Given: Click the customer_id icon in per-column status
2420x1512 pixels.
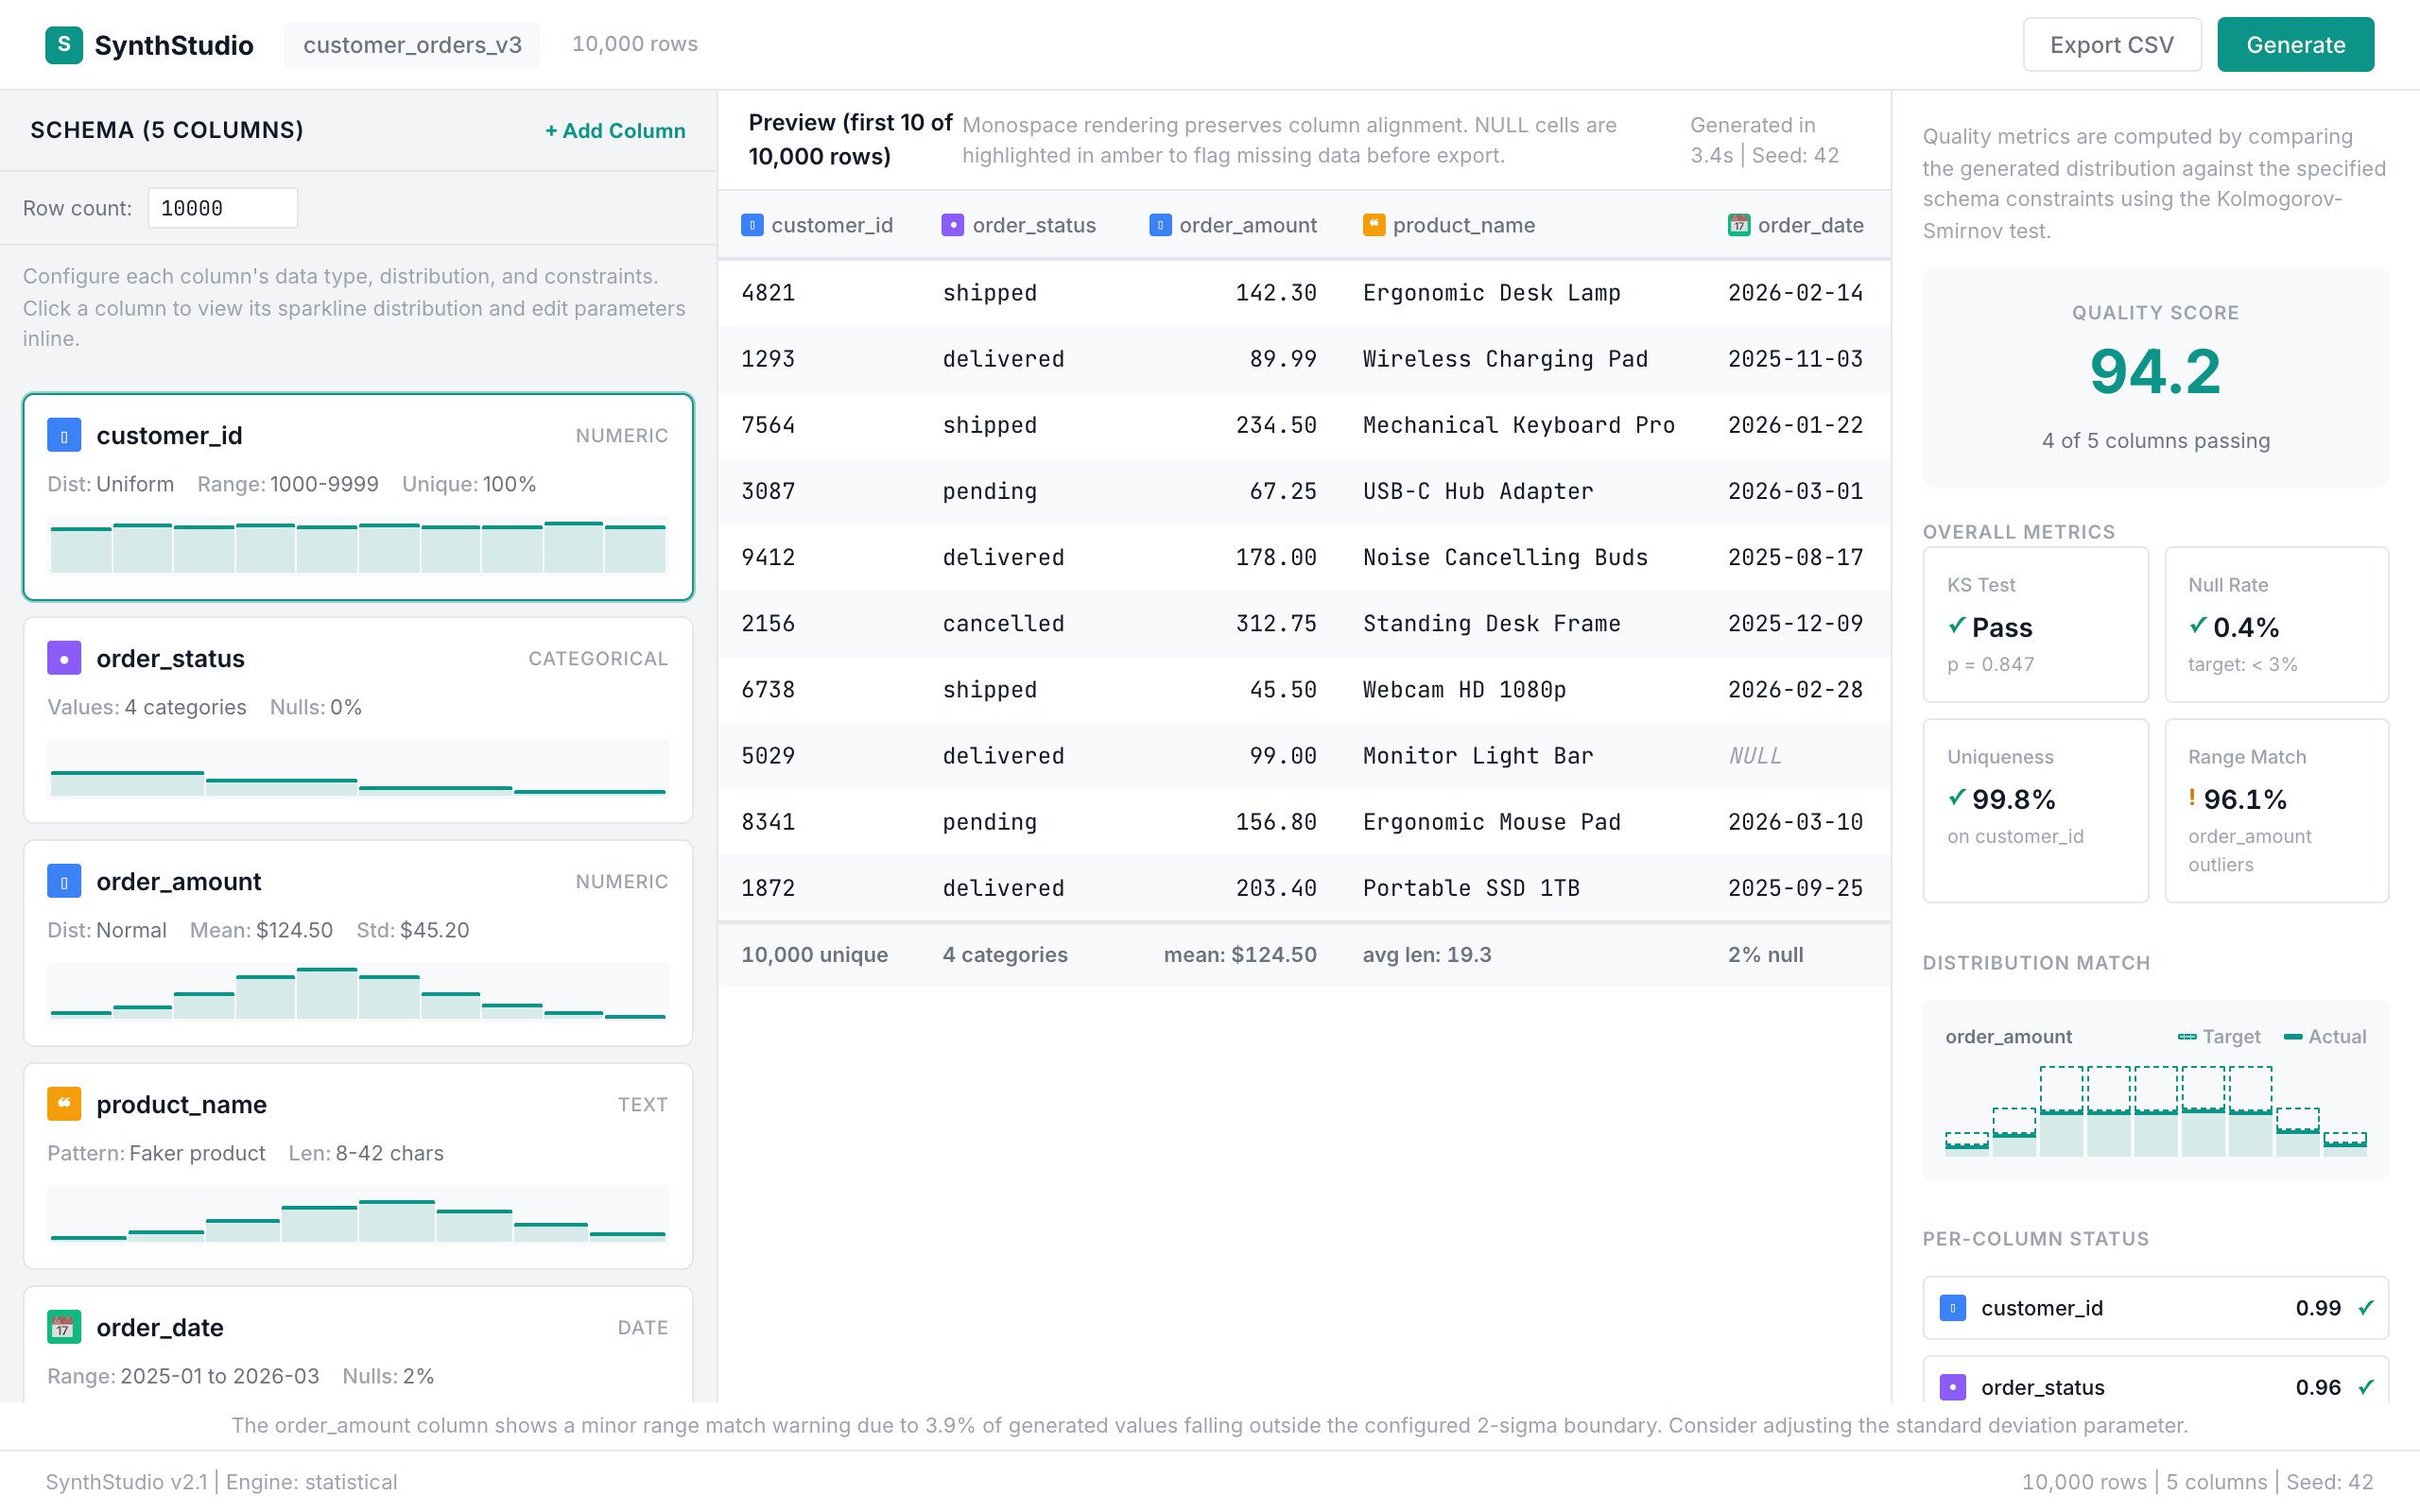Looking at the screenshot, I should point(1952,1308).
